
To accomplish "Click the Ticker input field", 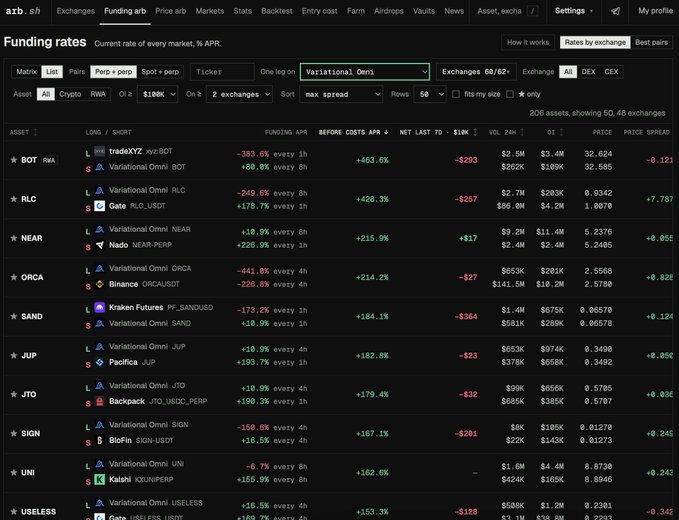I will pos(222,72).
